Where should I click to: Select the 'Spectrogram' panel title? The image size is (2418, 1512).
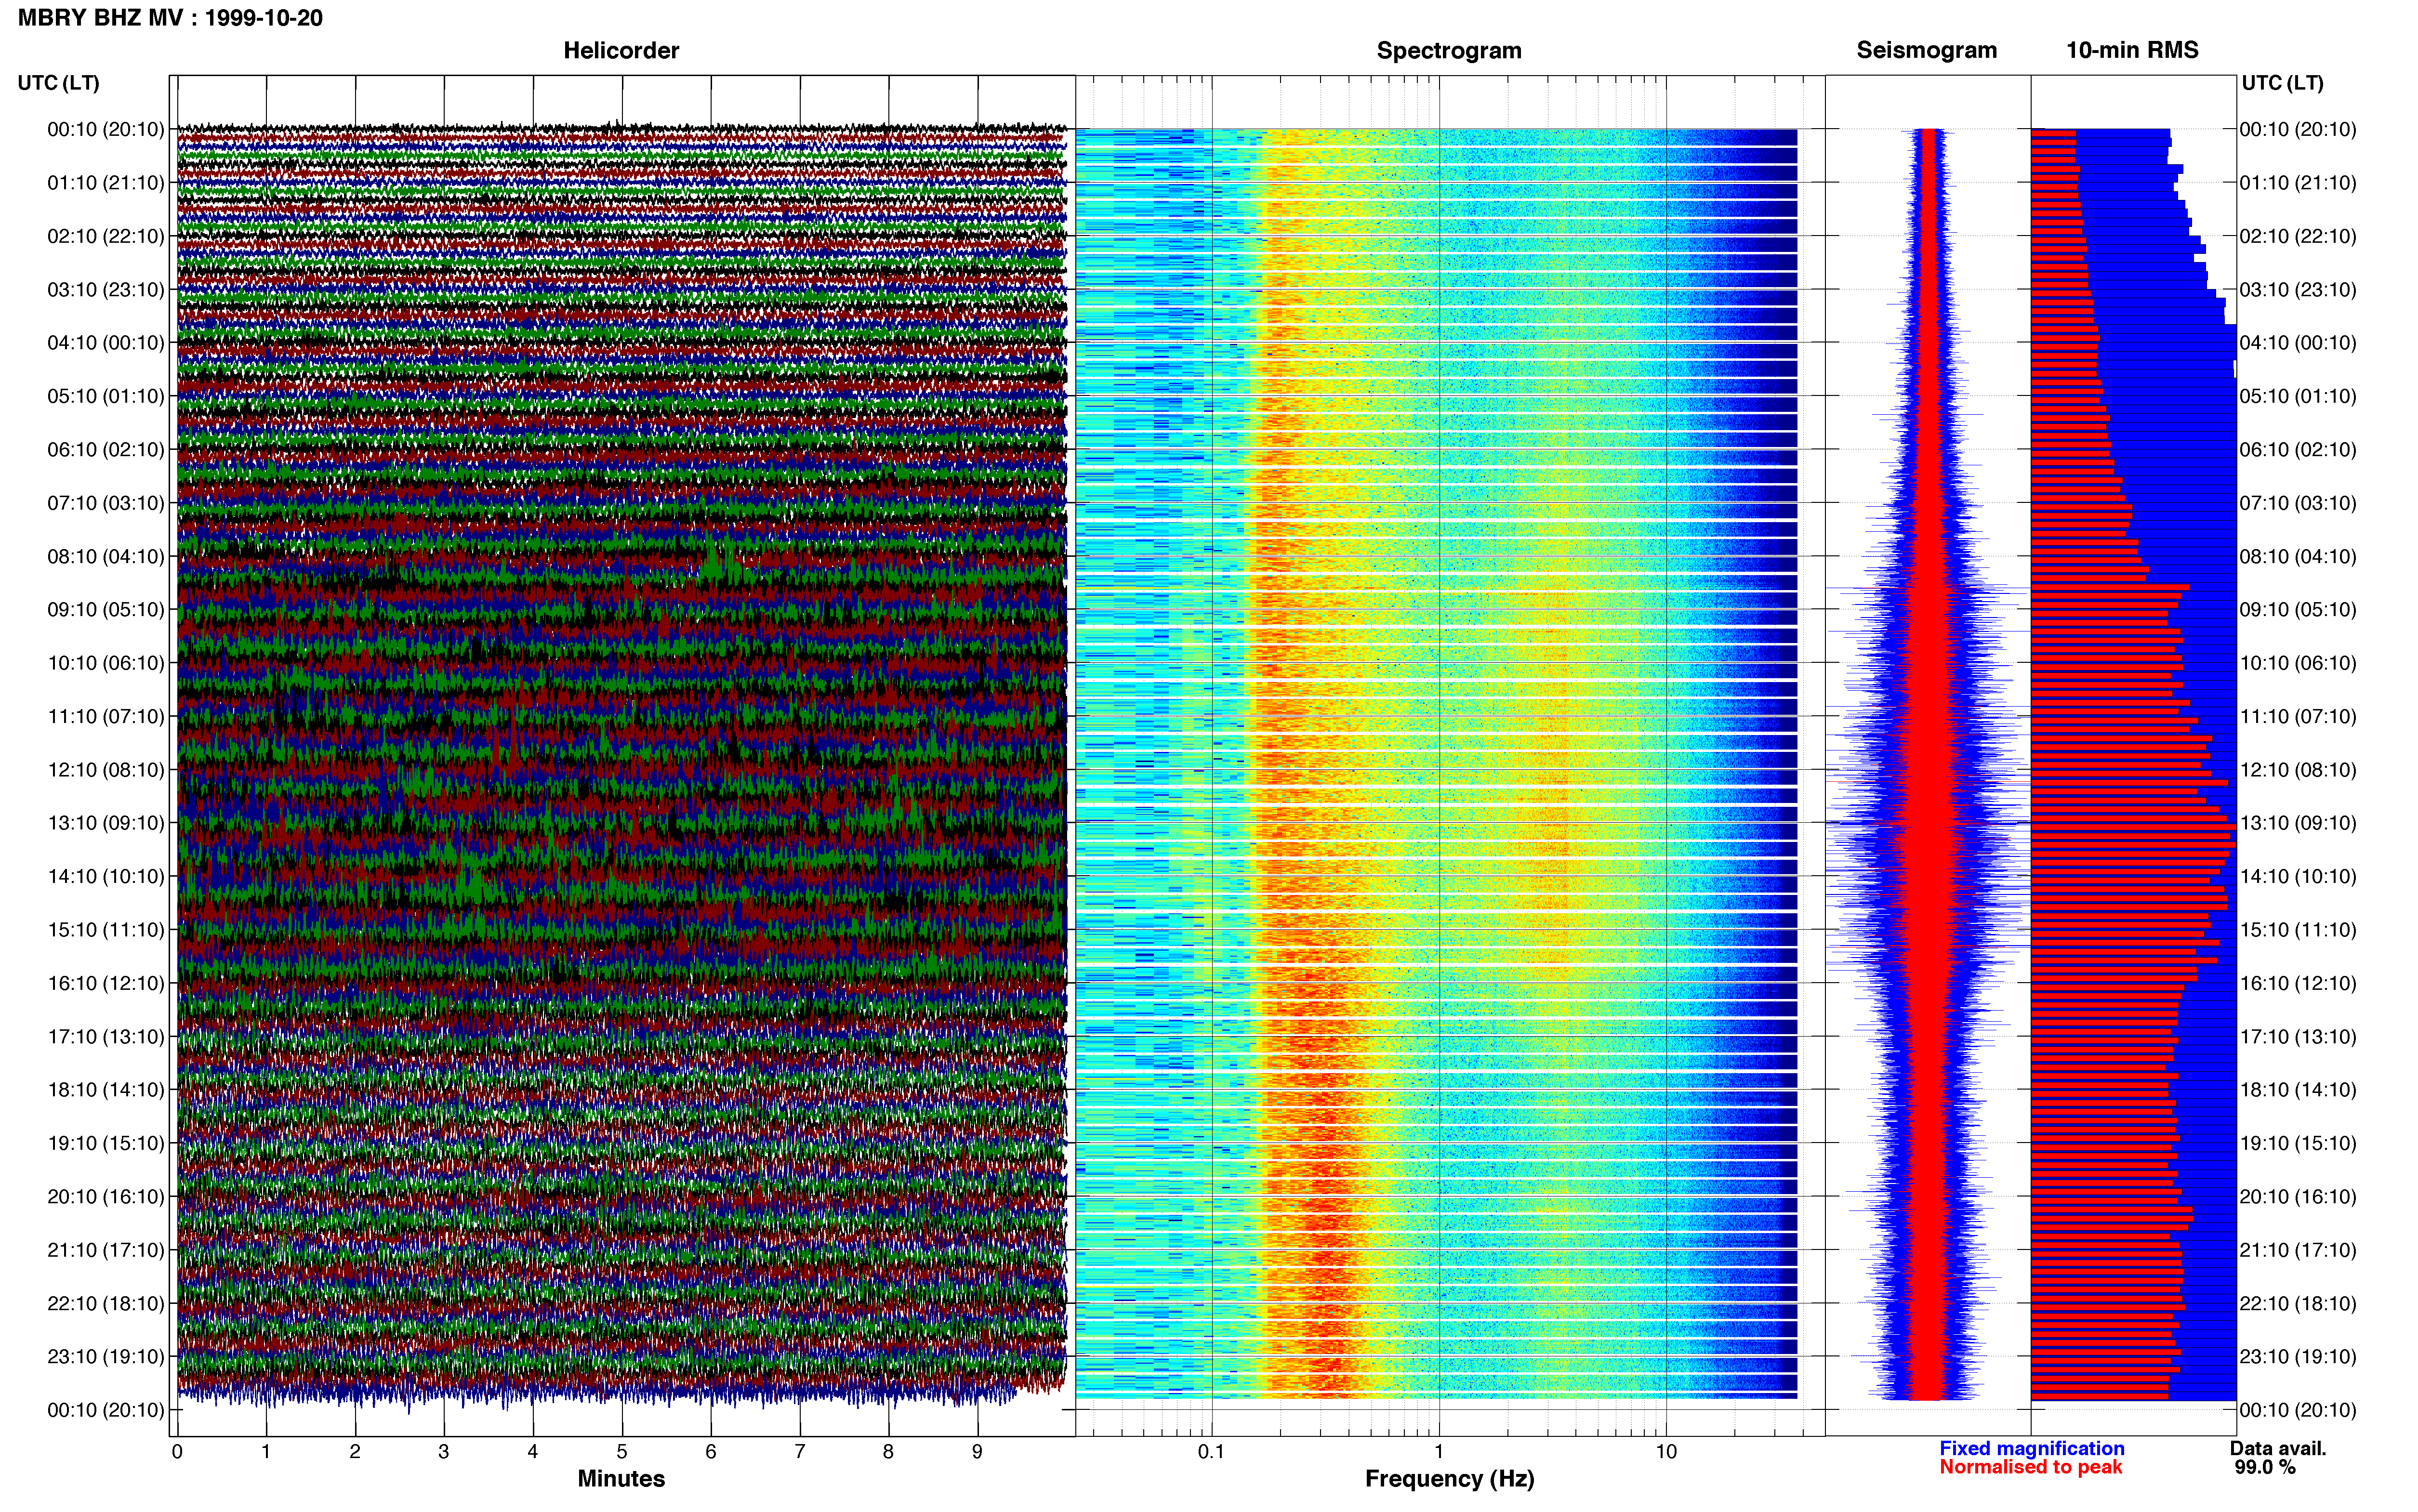[1449, 50]
